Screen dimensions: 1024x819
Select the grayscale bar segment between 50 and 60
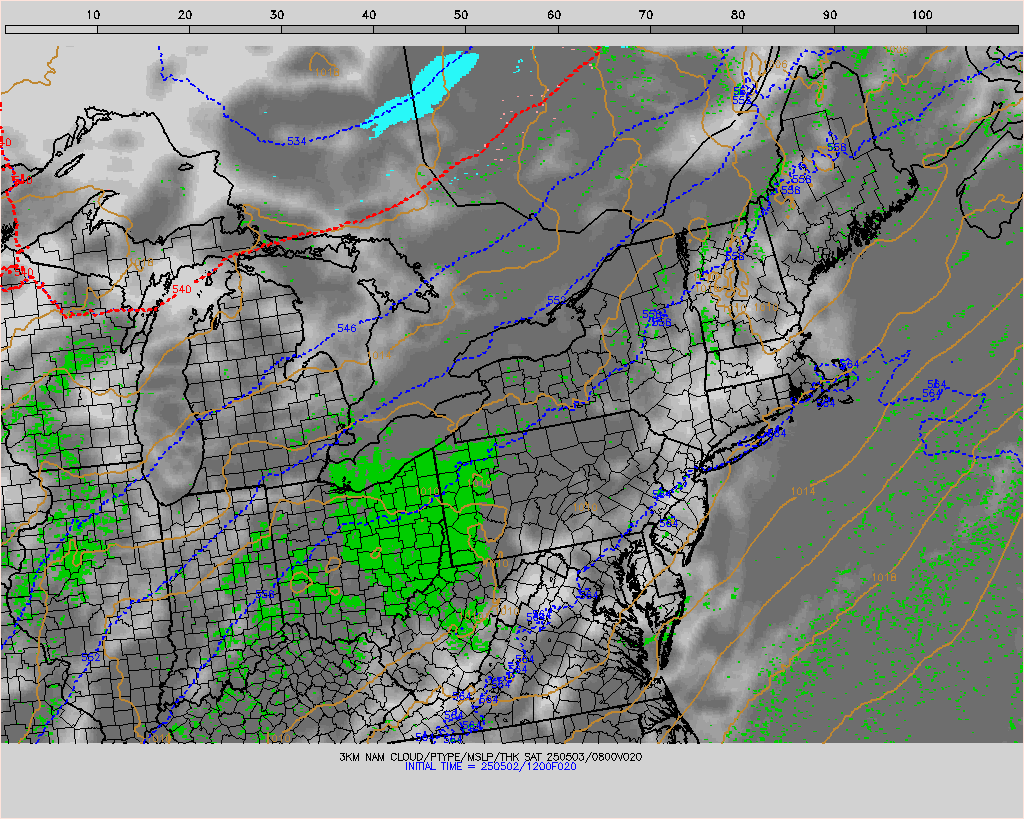(x=512, y=29)
